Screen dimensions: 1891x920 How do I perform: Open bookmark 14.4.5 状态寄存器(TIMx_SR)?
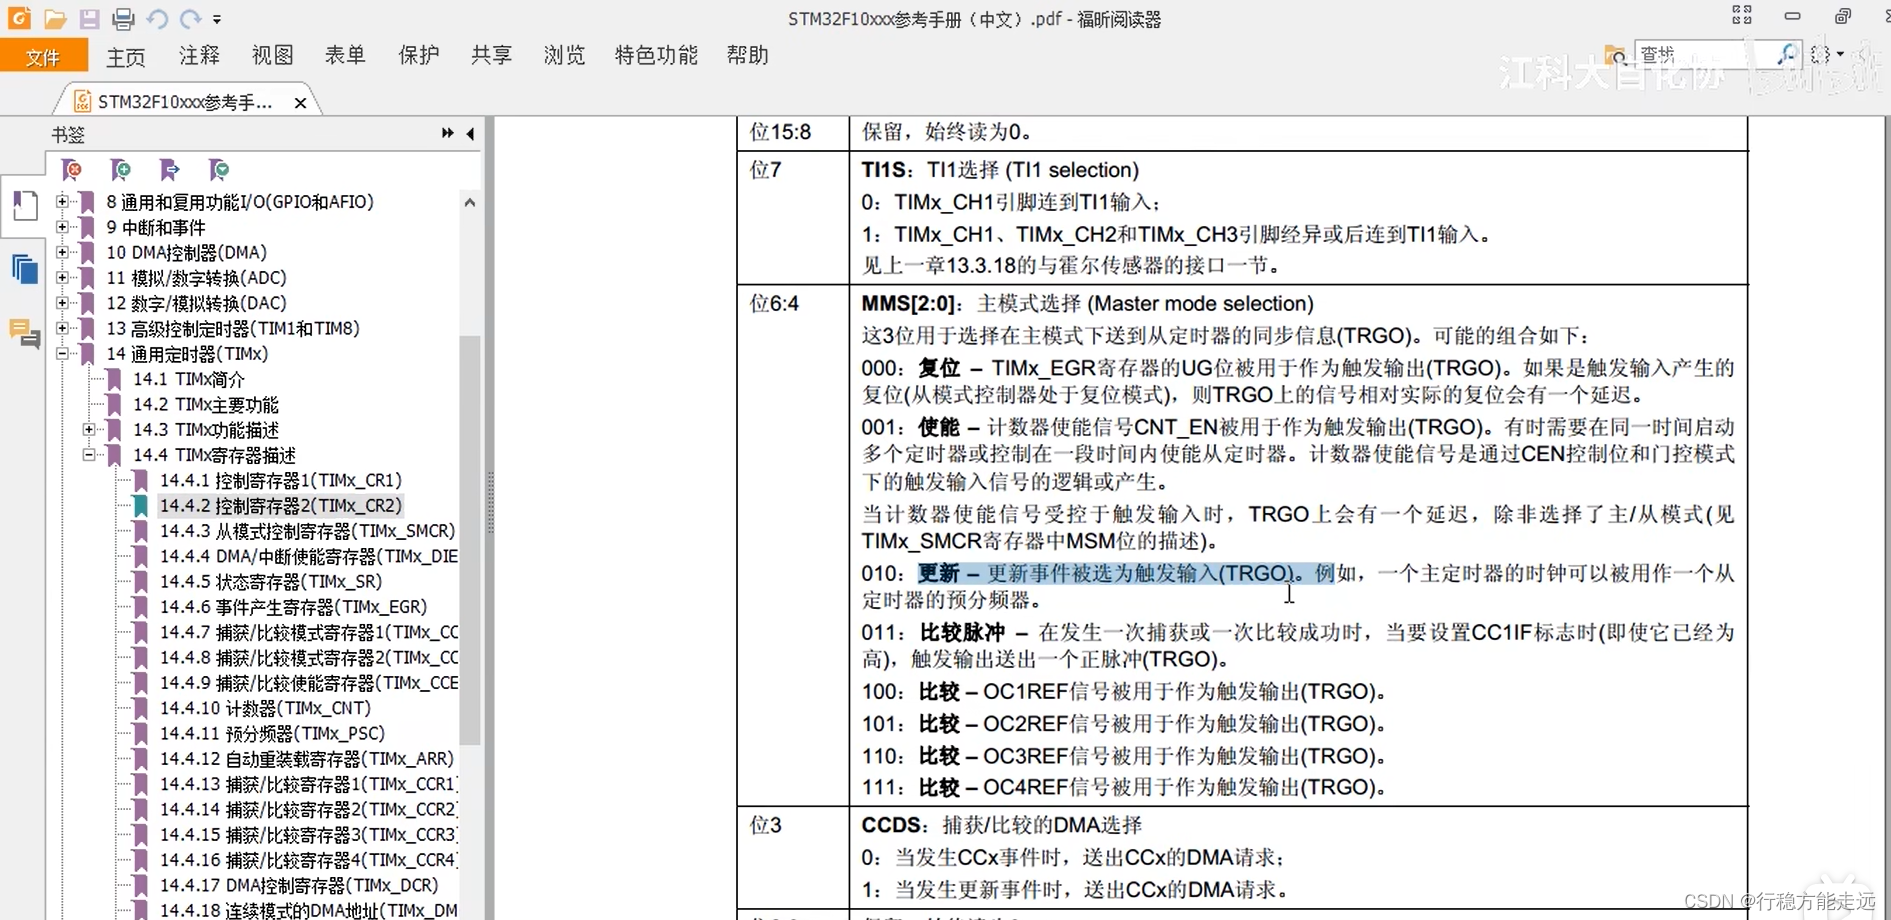point(271,581)
